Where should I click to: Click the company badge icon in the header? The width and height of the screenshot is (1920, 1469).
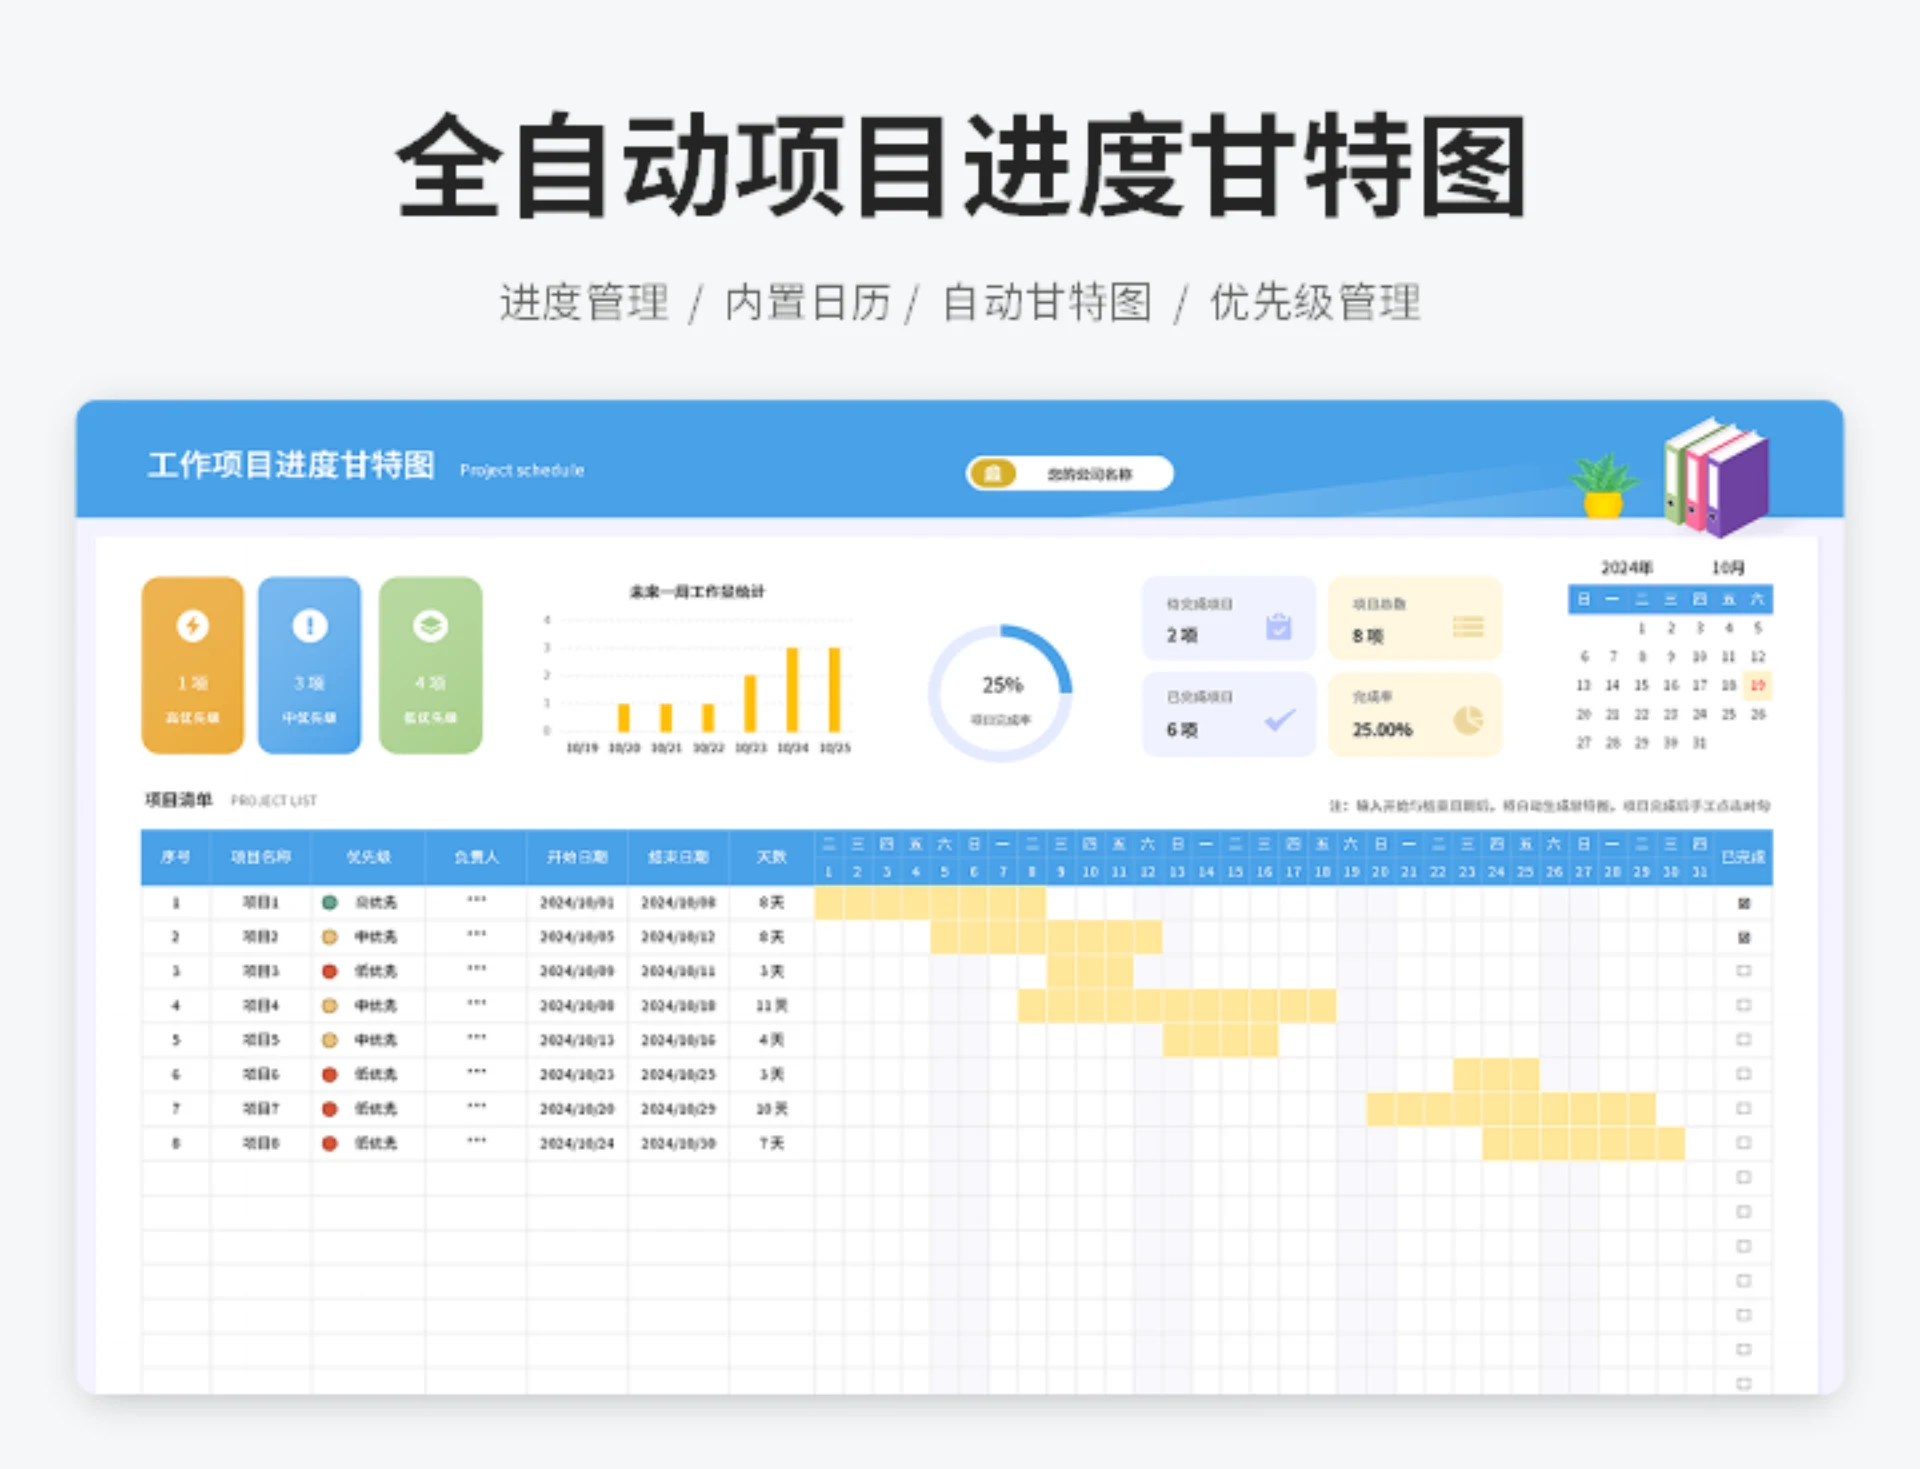click(991, 473)
